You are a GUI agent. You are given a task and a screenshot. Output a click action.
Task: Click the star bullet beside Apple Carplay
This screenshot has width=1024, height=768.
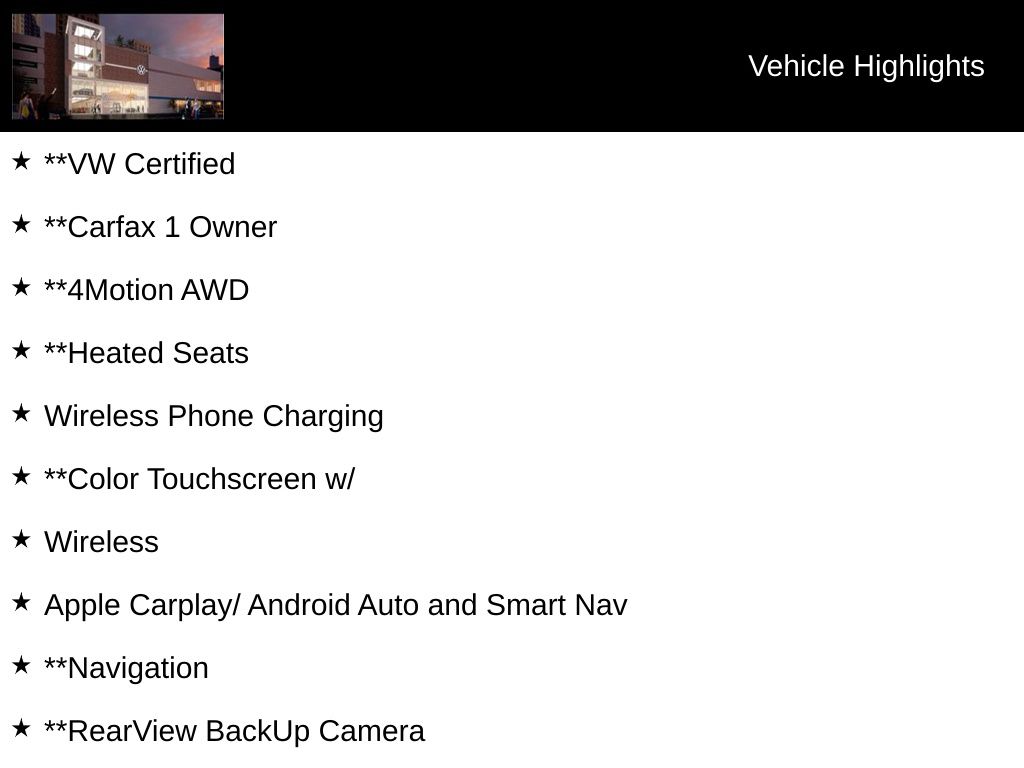pyautogui.click(x=21, y=602)
